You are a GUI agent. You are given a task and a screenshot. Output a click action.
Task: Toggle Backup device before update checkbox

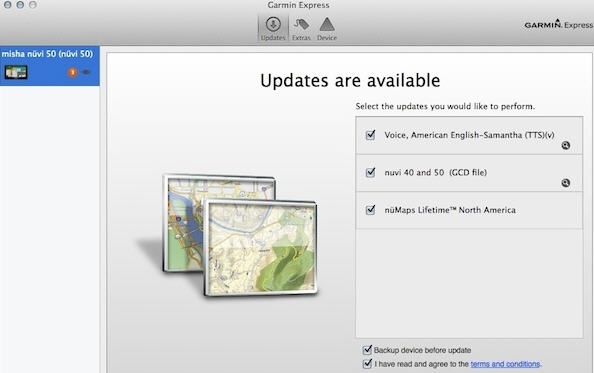point(367,350)
